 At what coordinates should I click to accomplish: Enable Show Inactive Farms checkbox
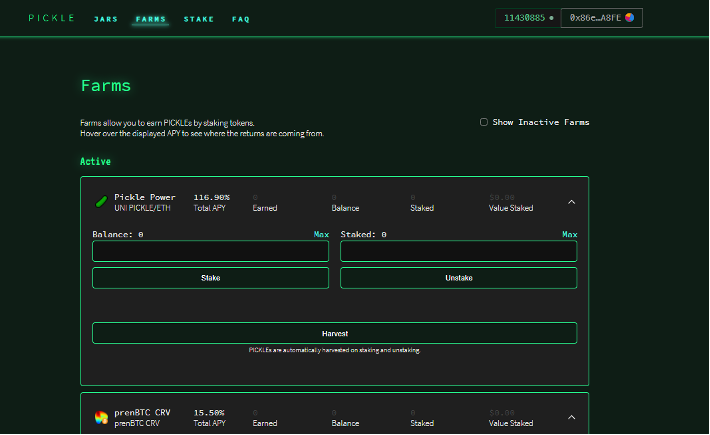(x=484, y=122)
